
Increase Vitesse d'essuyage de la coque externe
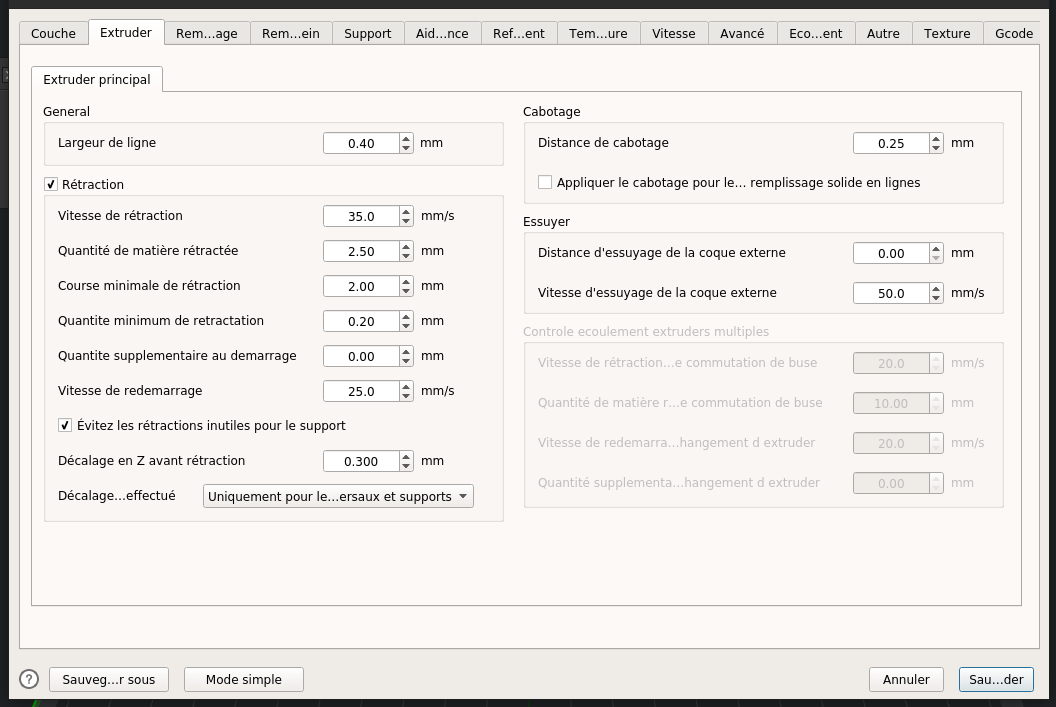936,288
